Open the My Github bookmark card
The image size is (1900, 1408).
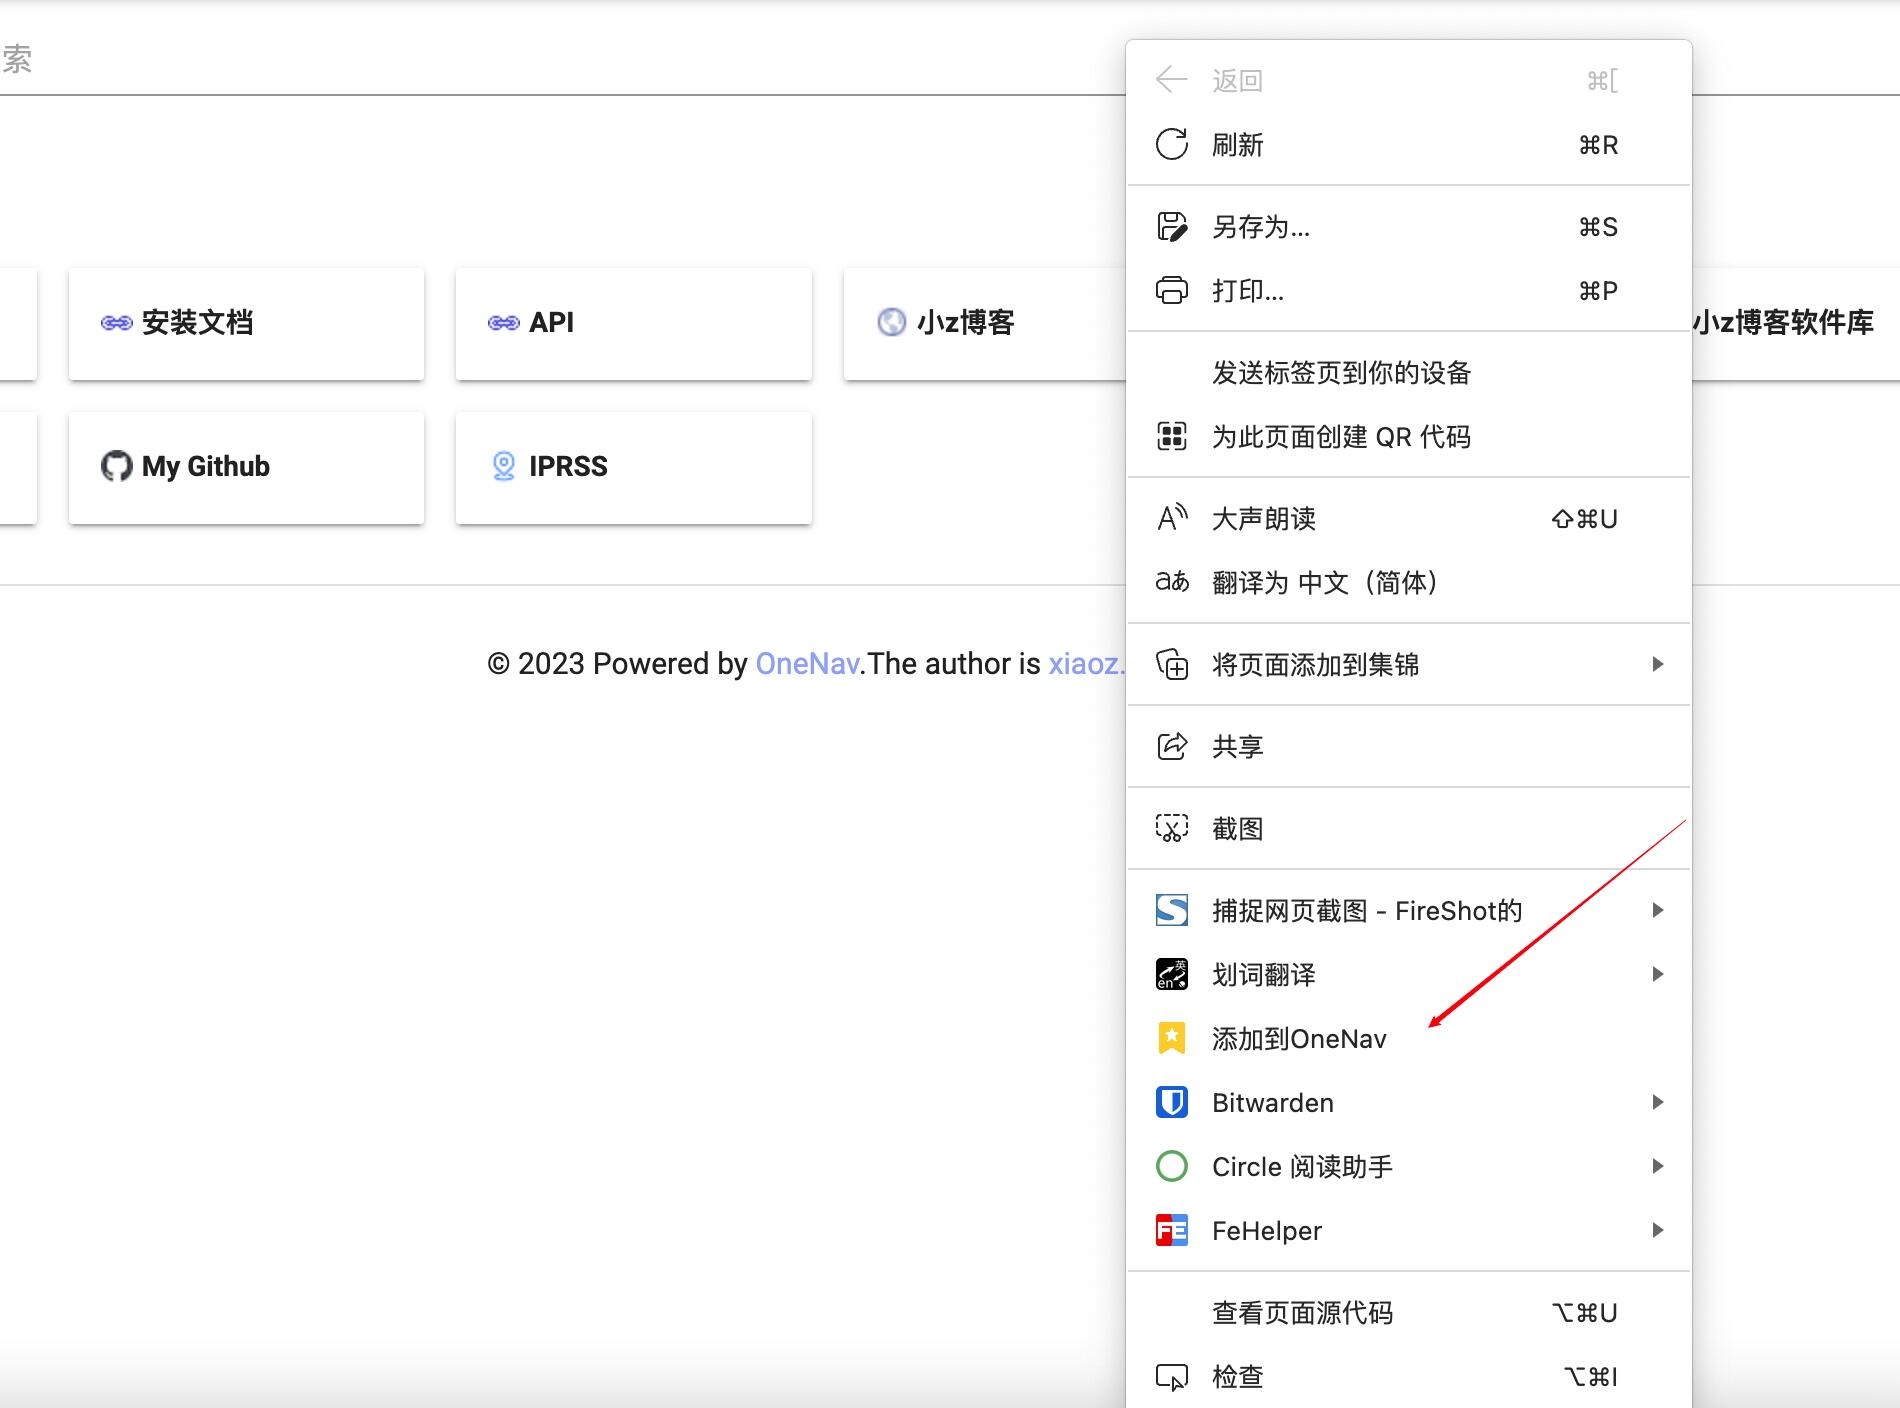[246, 467]
